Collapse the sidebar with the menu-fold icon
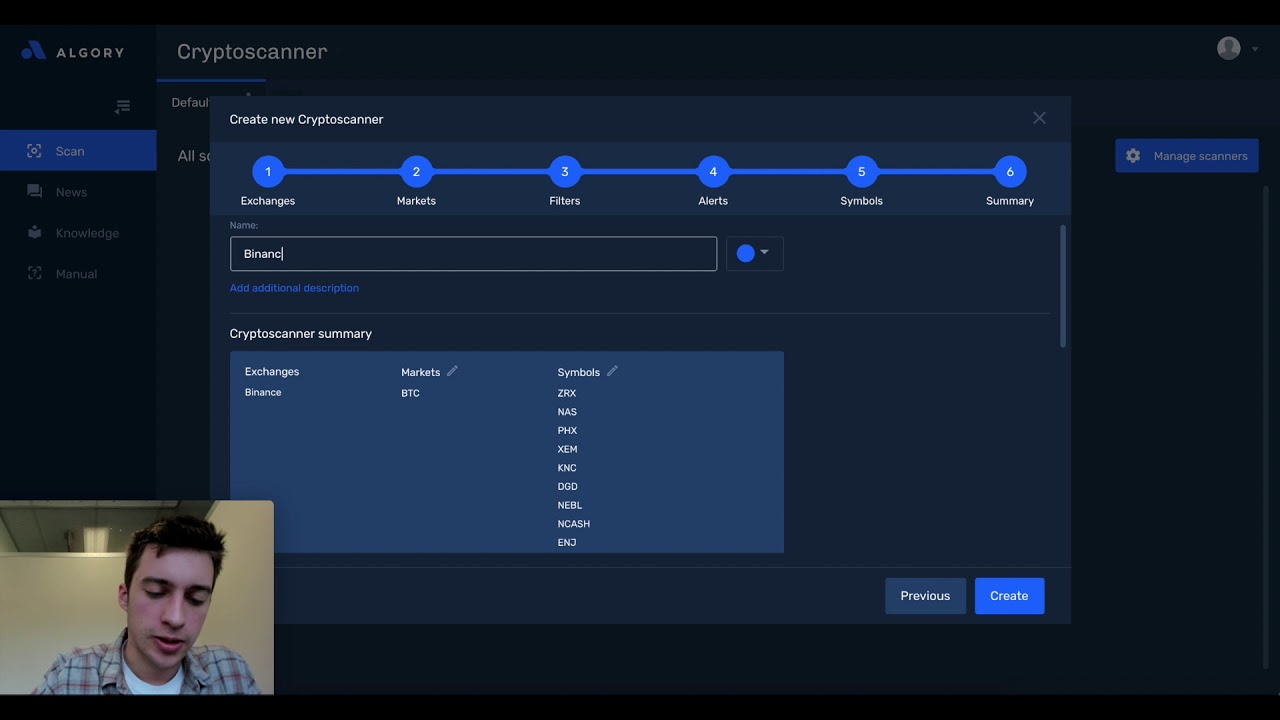This screenshot has width=1280, height=720. [x=122, y=107]
